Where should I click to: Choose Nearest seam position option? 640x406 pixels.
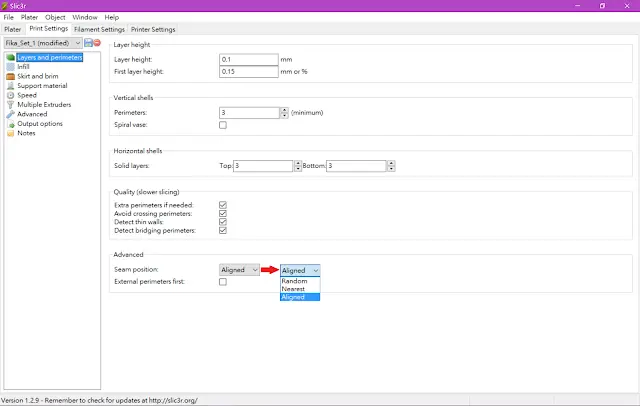click(300, 289)
